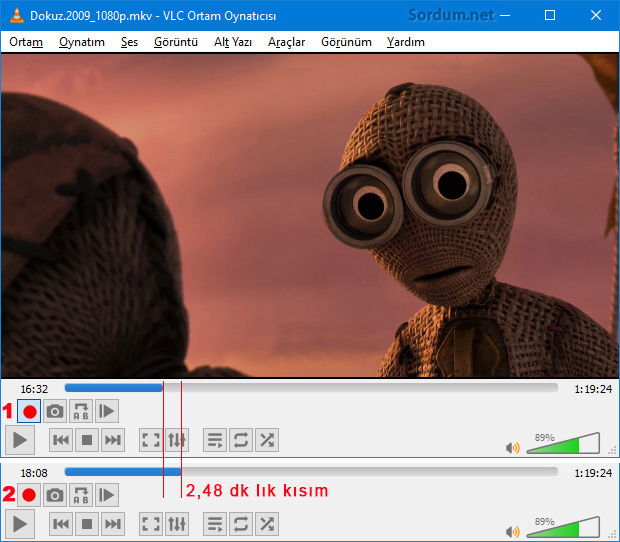Toggle loop mode in the 18:08 control bar
620x542 pixels.
[241, 524]
